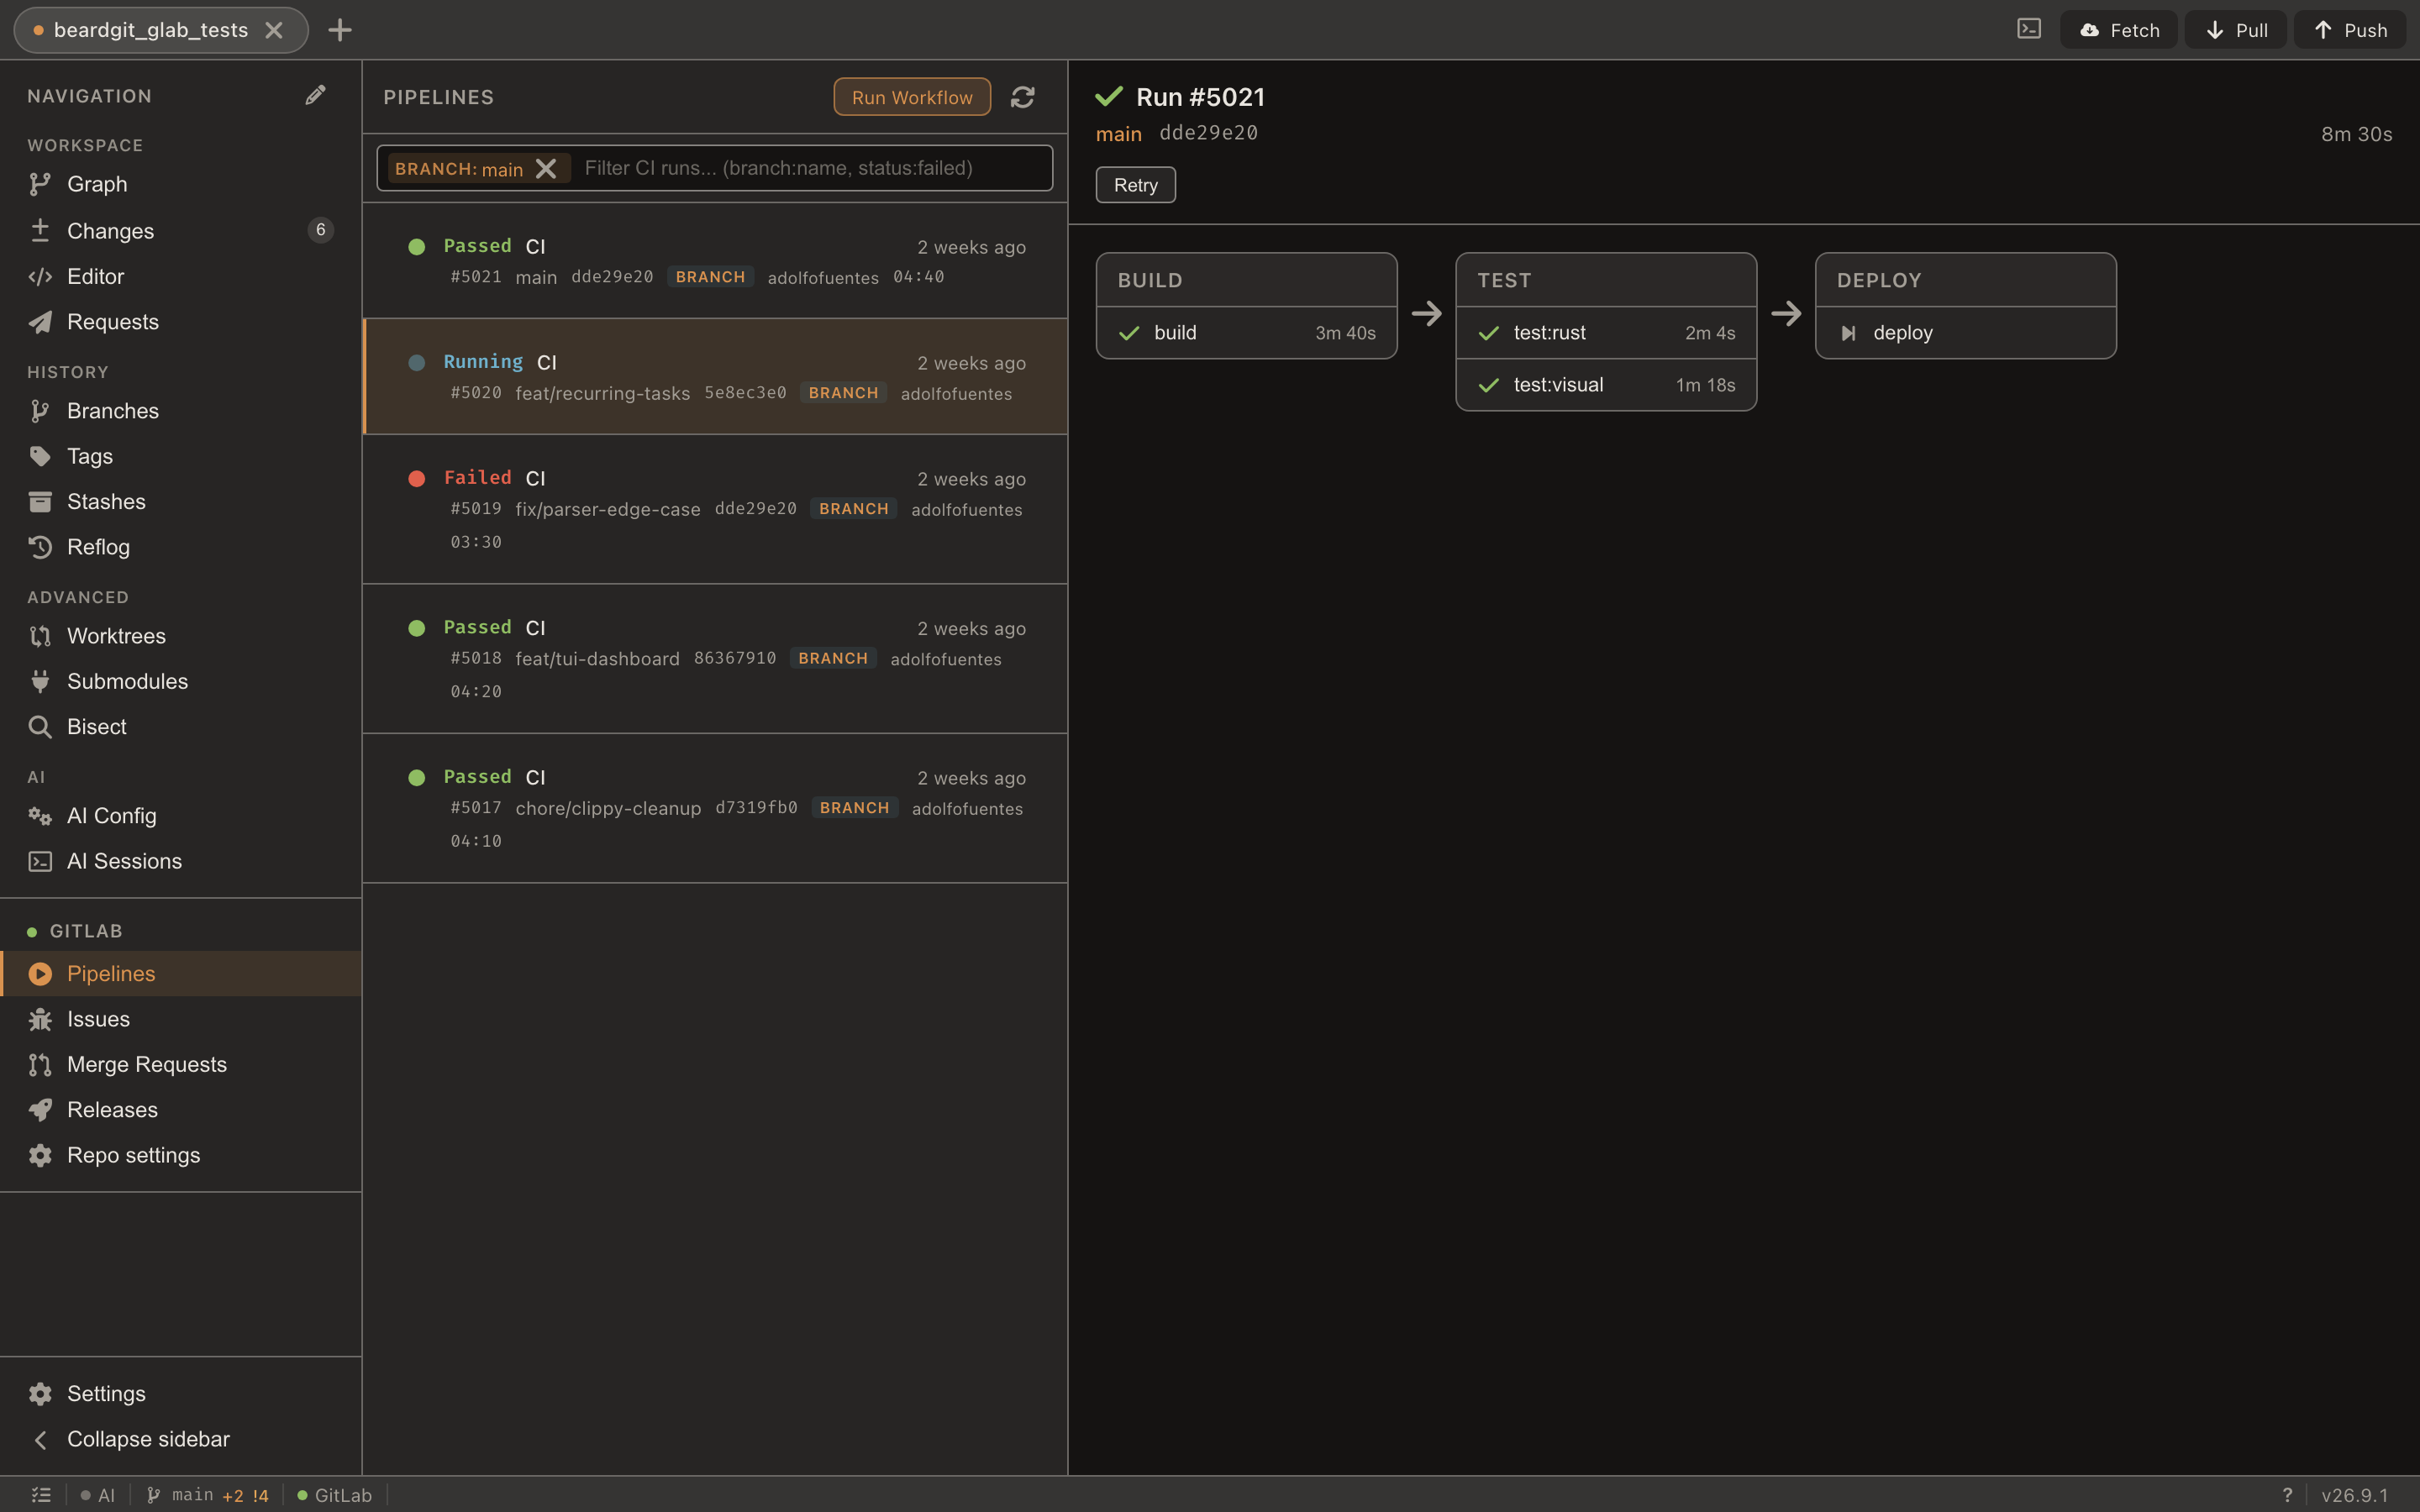Open Releases
This screenshot has height=1512, width=2420.
[x=181, y=1109]
